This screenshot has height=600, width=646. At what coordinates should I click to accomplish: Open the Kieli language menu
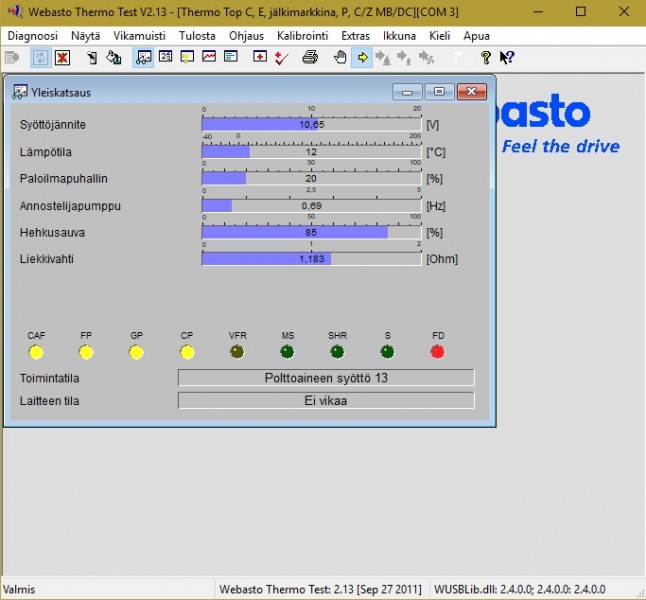[439, 35]
